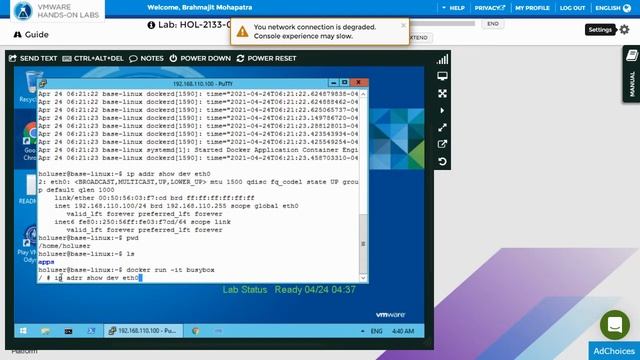Open the Windows Start button

tap(23, 331)
